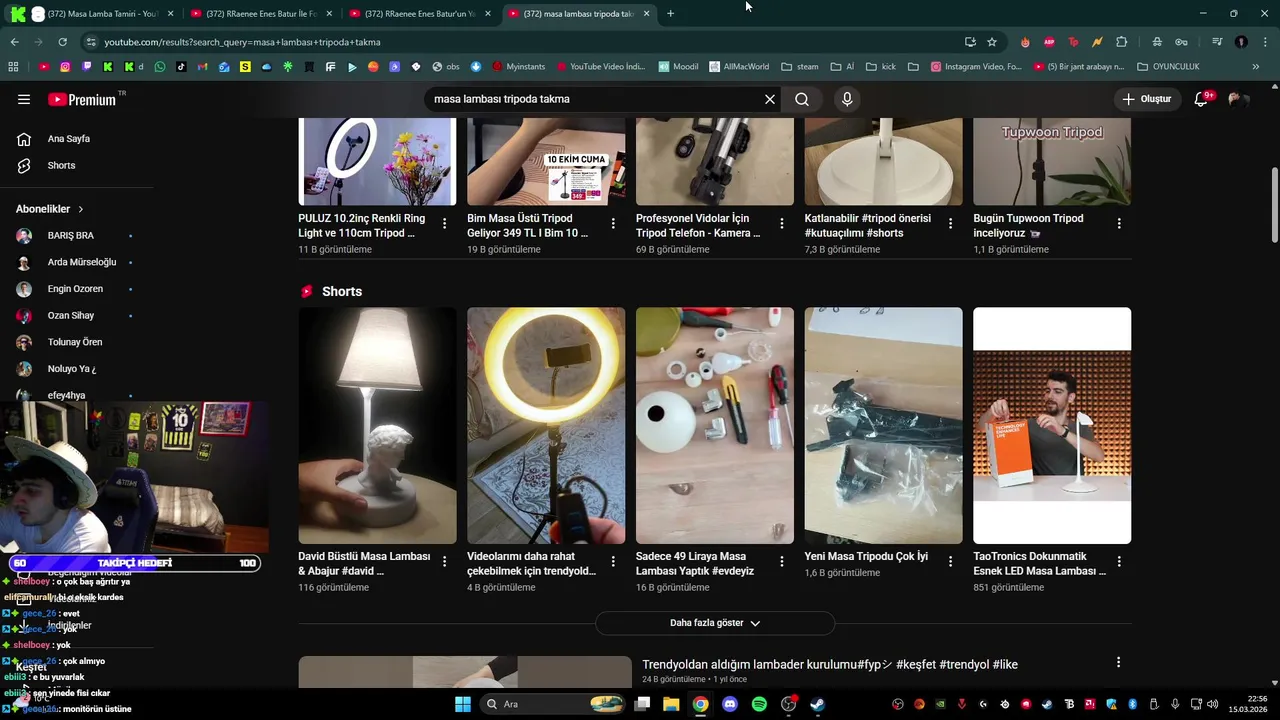
Task: Open OBS Studio from the taskbar
Action: point(788,704)
